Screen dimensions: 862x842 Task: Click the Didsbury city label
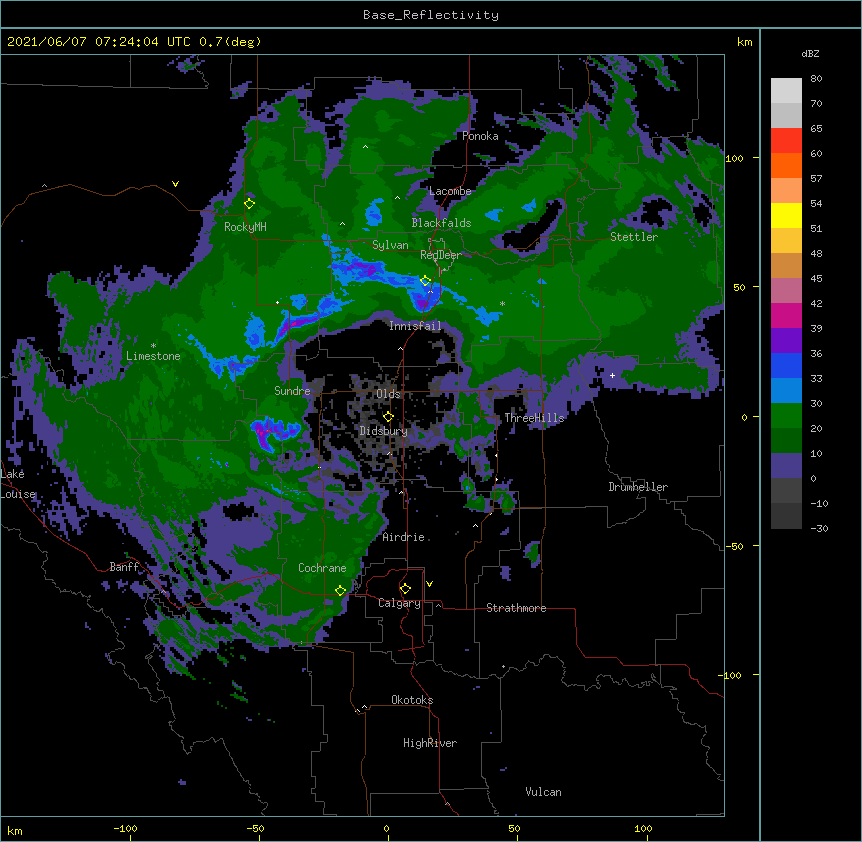click(x=383, y=431)
